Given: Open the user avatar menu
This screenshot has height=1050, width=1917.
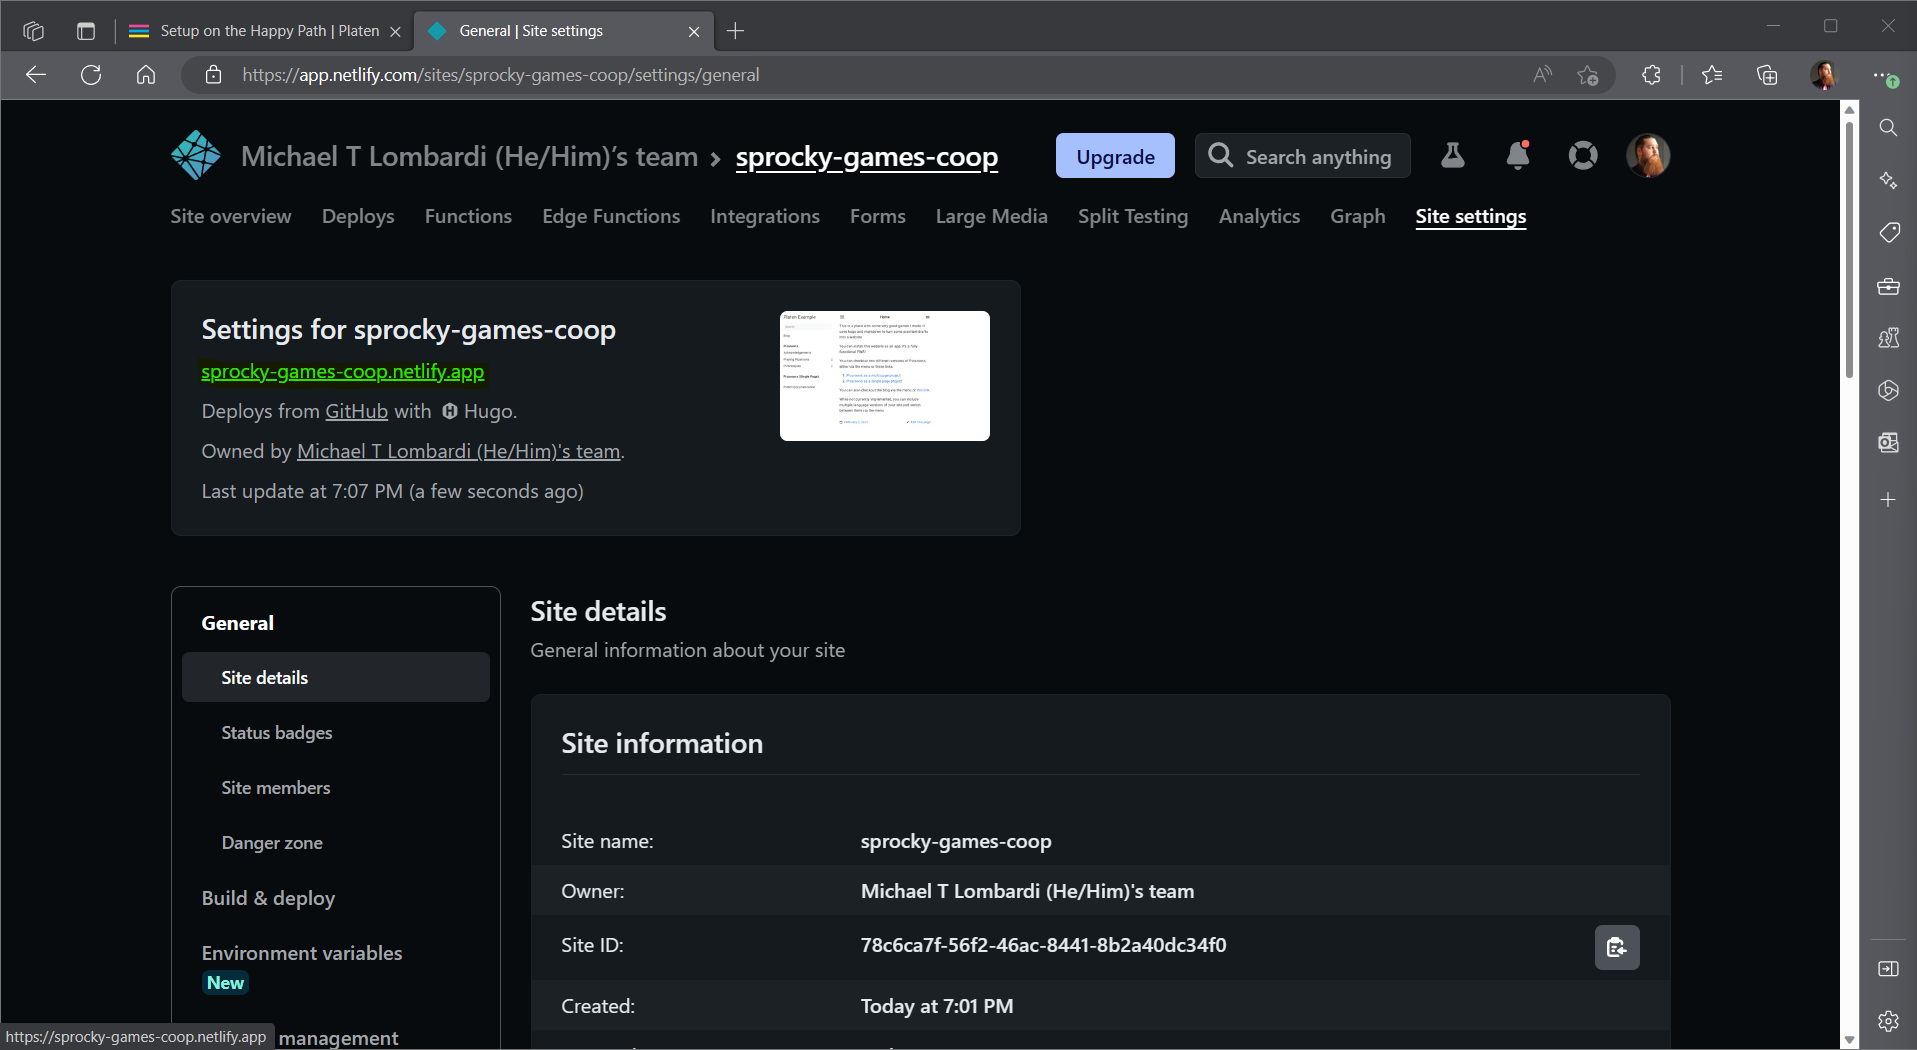Looking at the screenshot, I should 1647,156.
